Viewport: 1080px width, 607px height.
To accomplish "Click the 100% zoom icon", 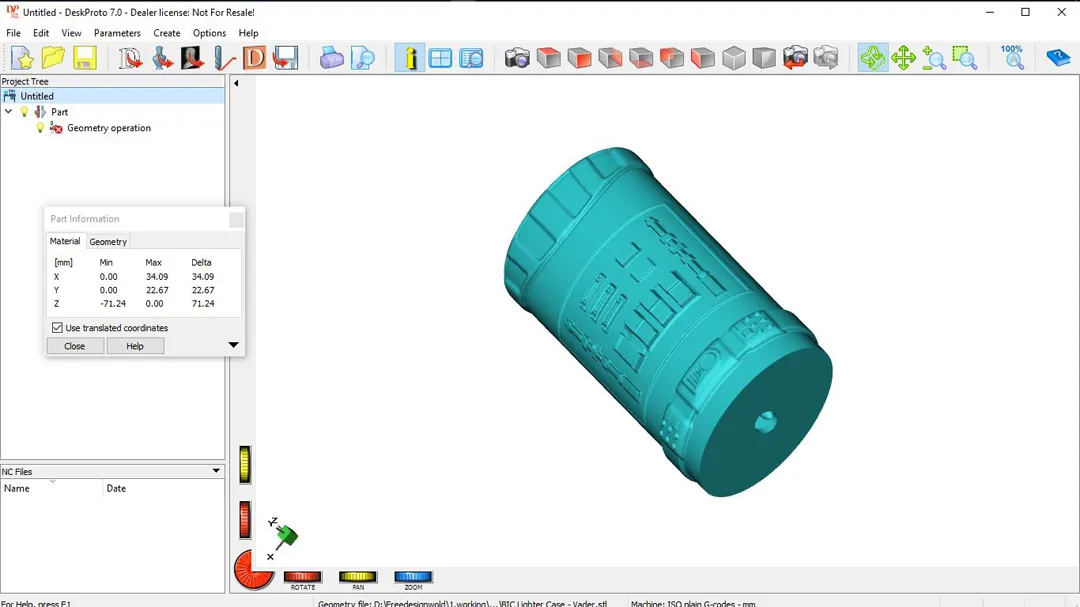I will 1012,58.
